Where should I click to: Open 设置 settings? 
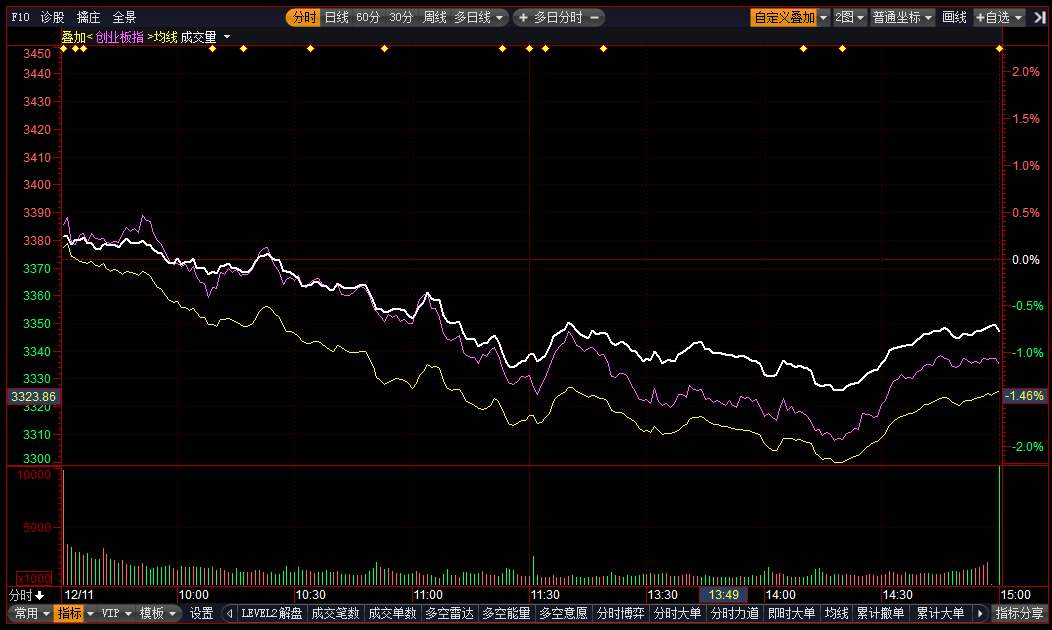pyautogui.click(x=201, y=613)
